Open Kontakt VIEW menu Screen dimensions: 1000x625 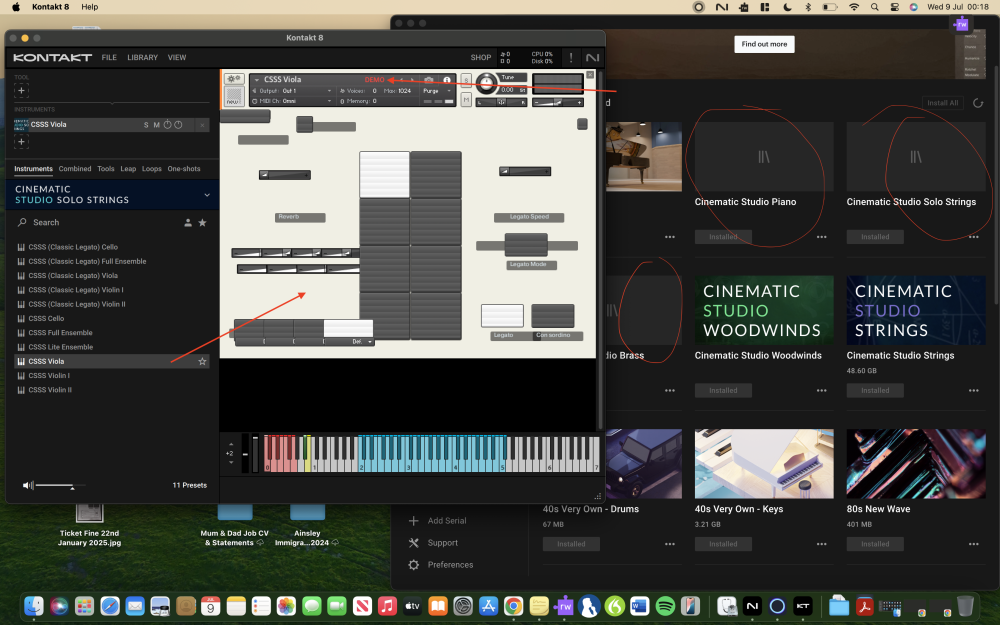pyautogui.click(x=177, y=57)
